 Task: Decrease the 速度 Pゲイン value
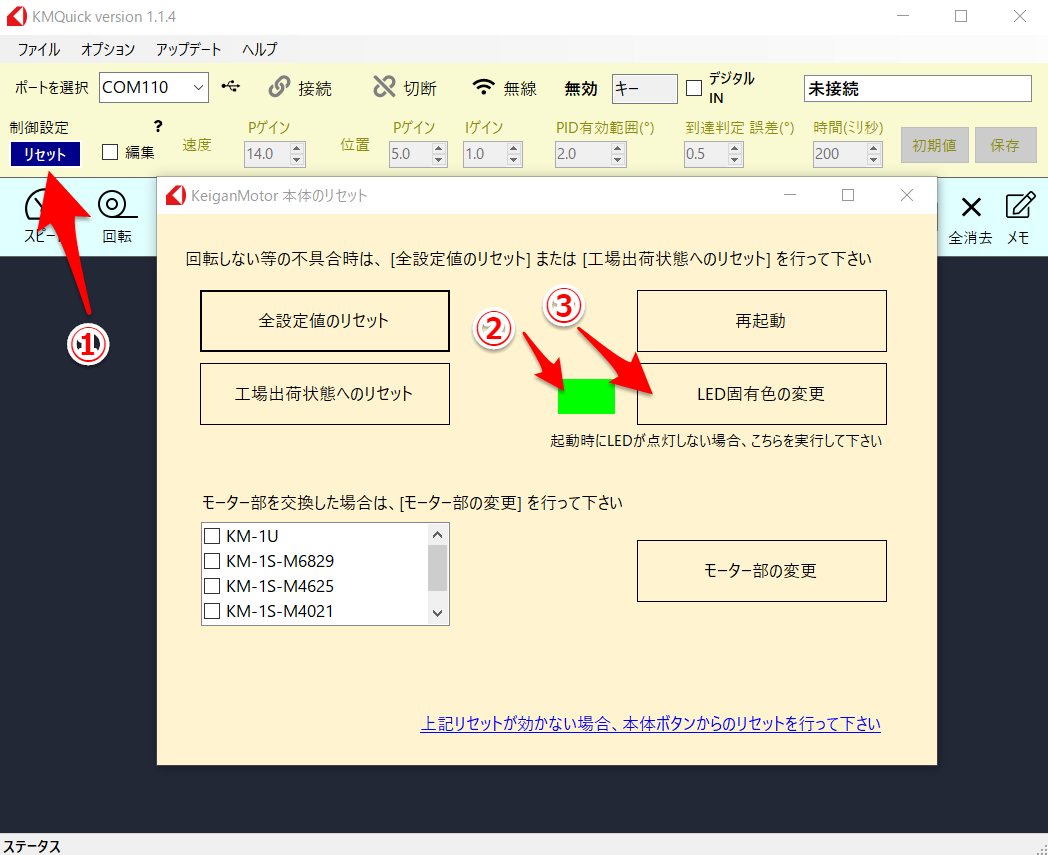pyautogui.click(x=297, y=160)
